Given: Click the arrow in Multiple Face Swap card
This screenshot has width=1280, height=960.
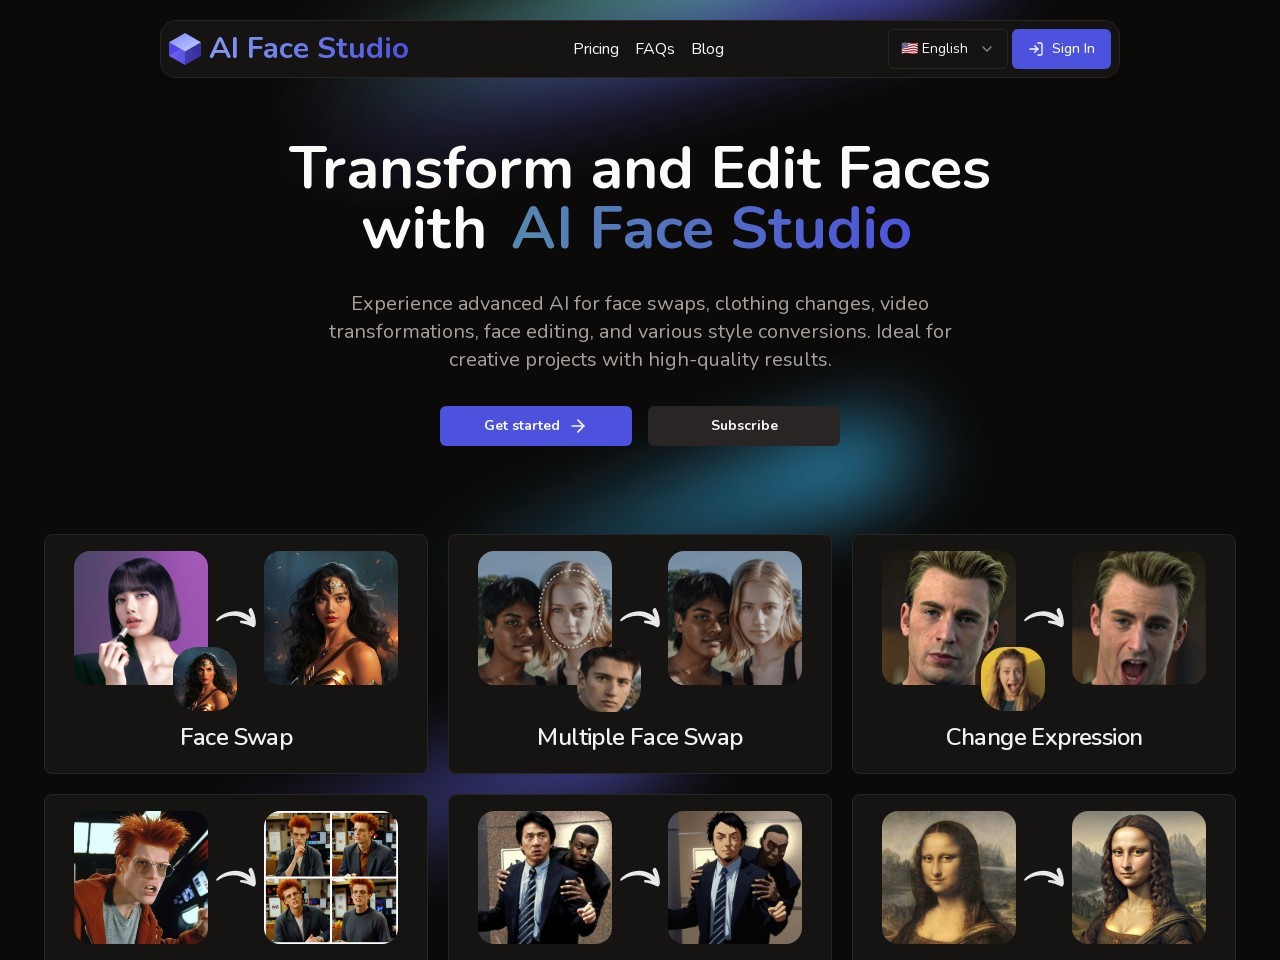Looking at the screenshot, I should click(640, 618).
